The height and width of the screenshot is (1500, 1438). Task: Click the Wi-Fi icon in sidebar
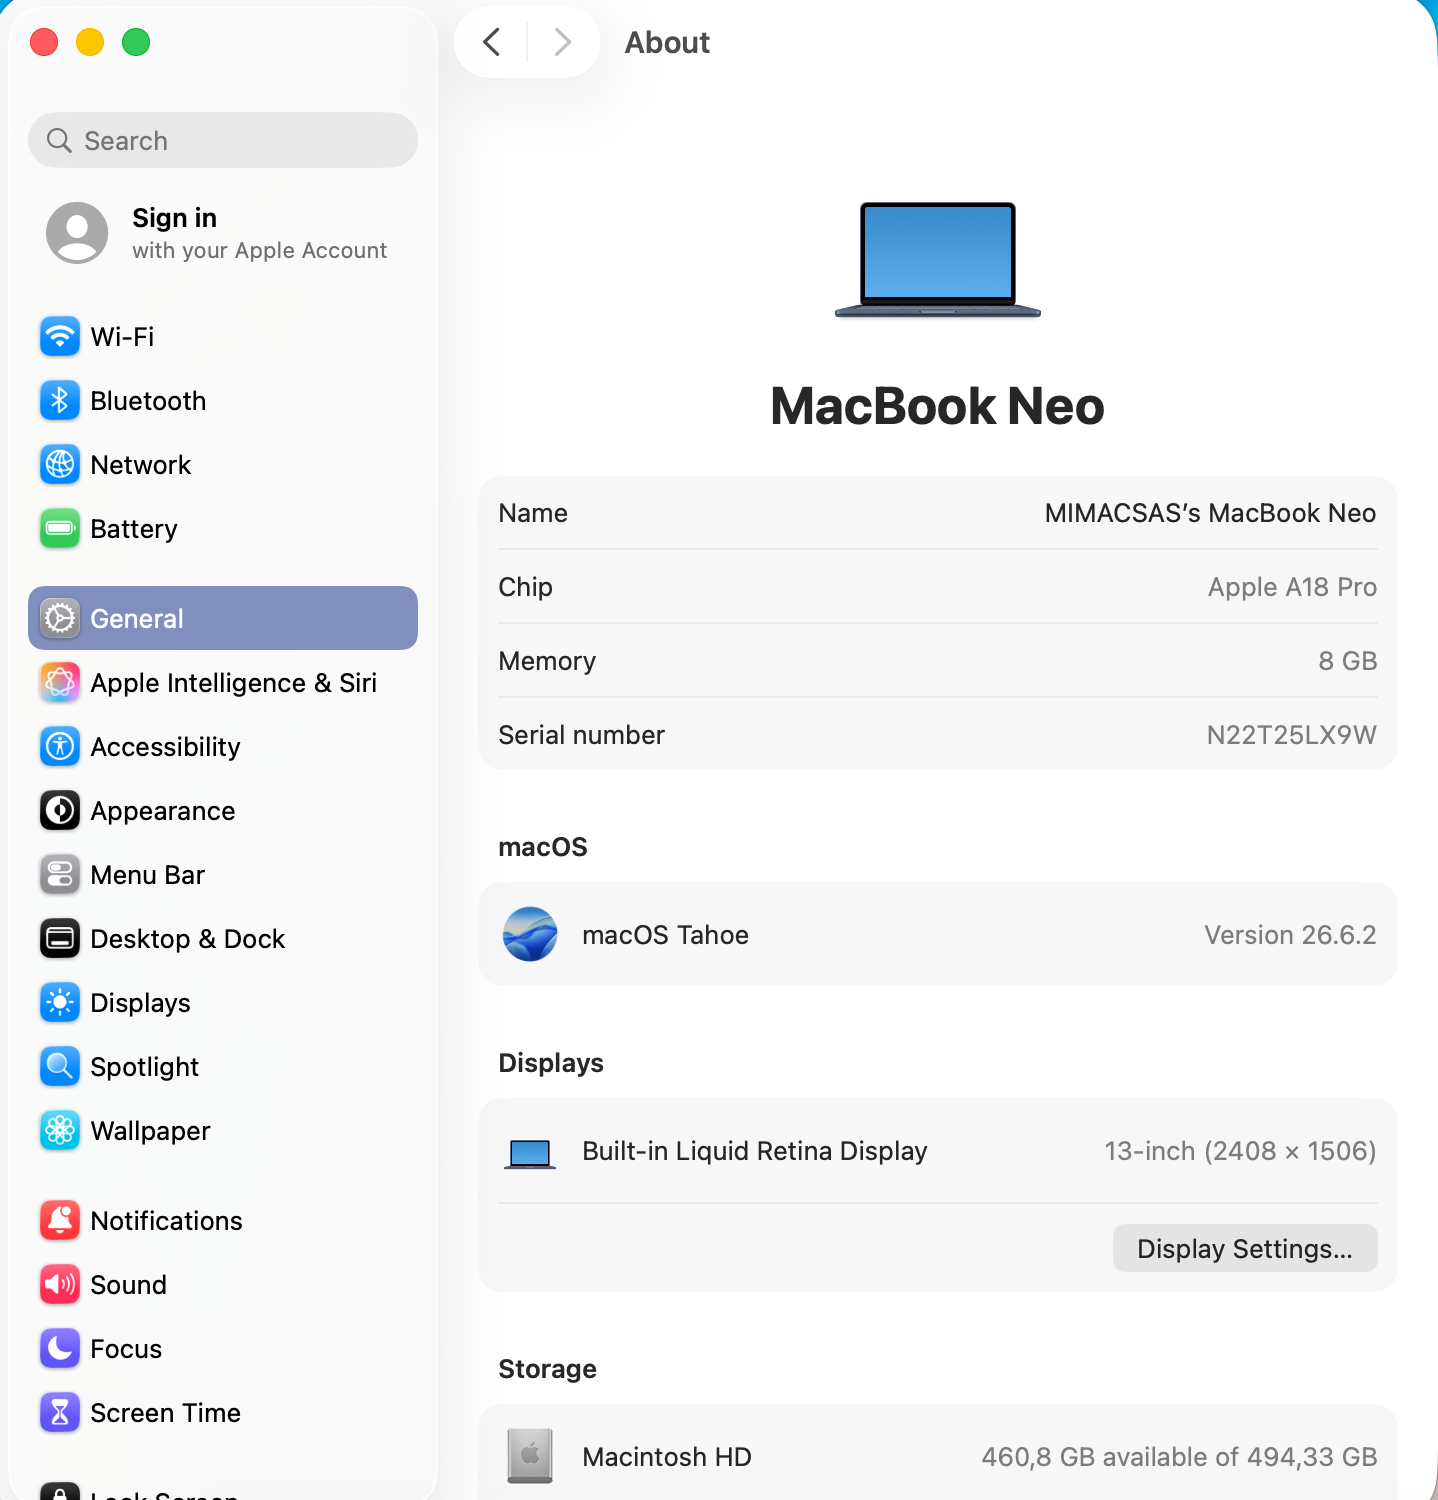click(60, 337)
